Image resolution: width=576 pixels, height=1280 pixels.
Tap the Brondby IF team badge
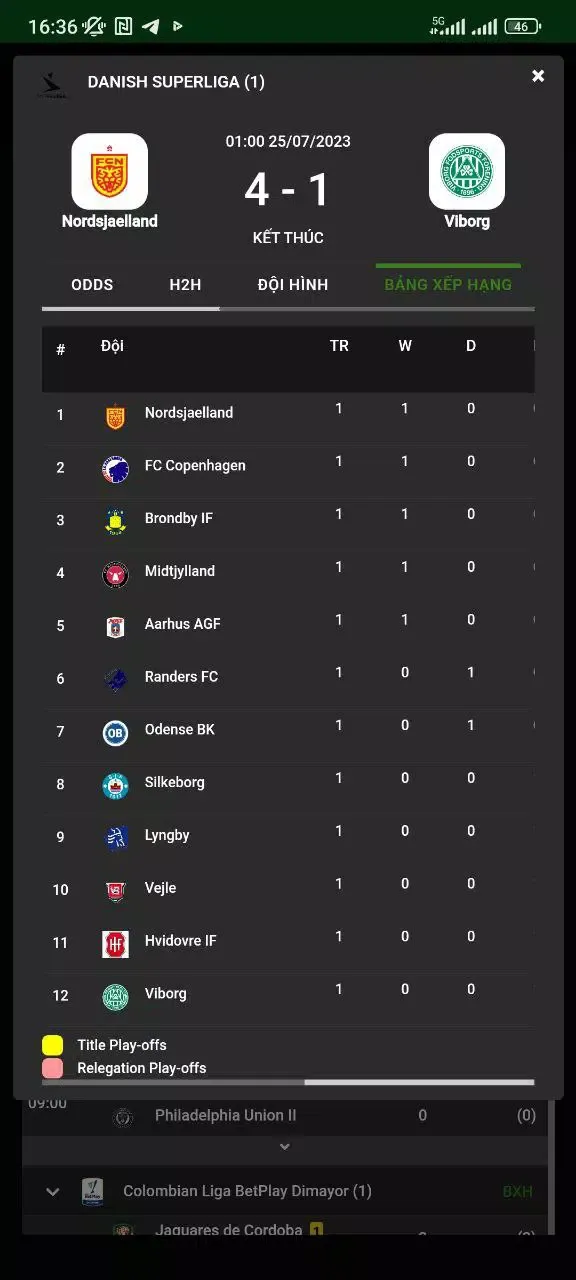tap(116, 522)
